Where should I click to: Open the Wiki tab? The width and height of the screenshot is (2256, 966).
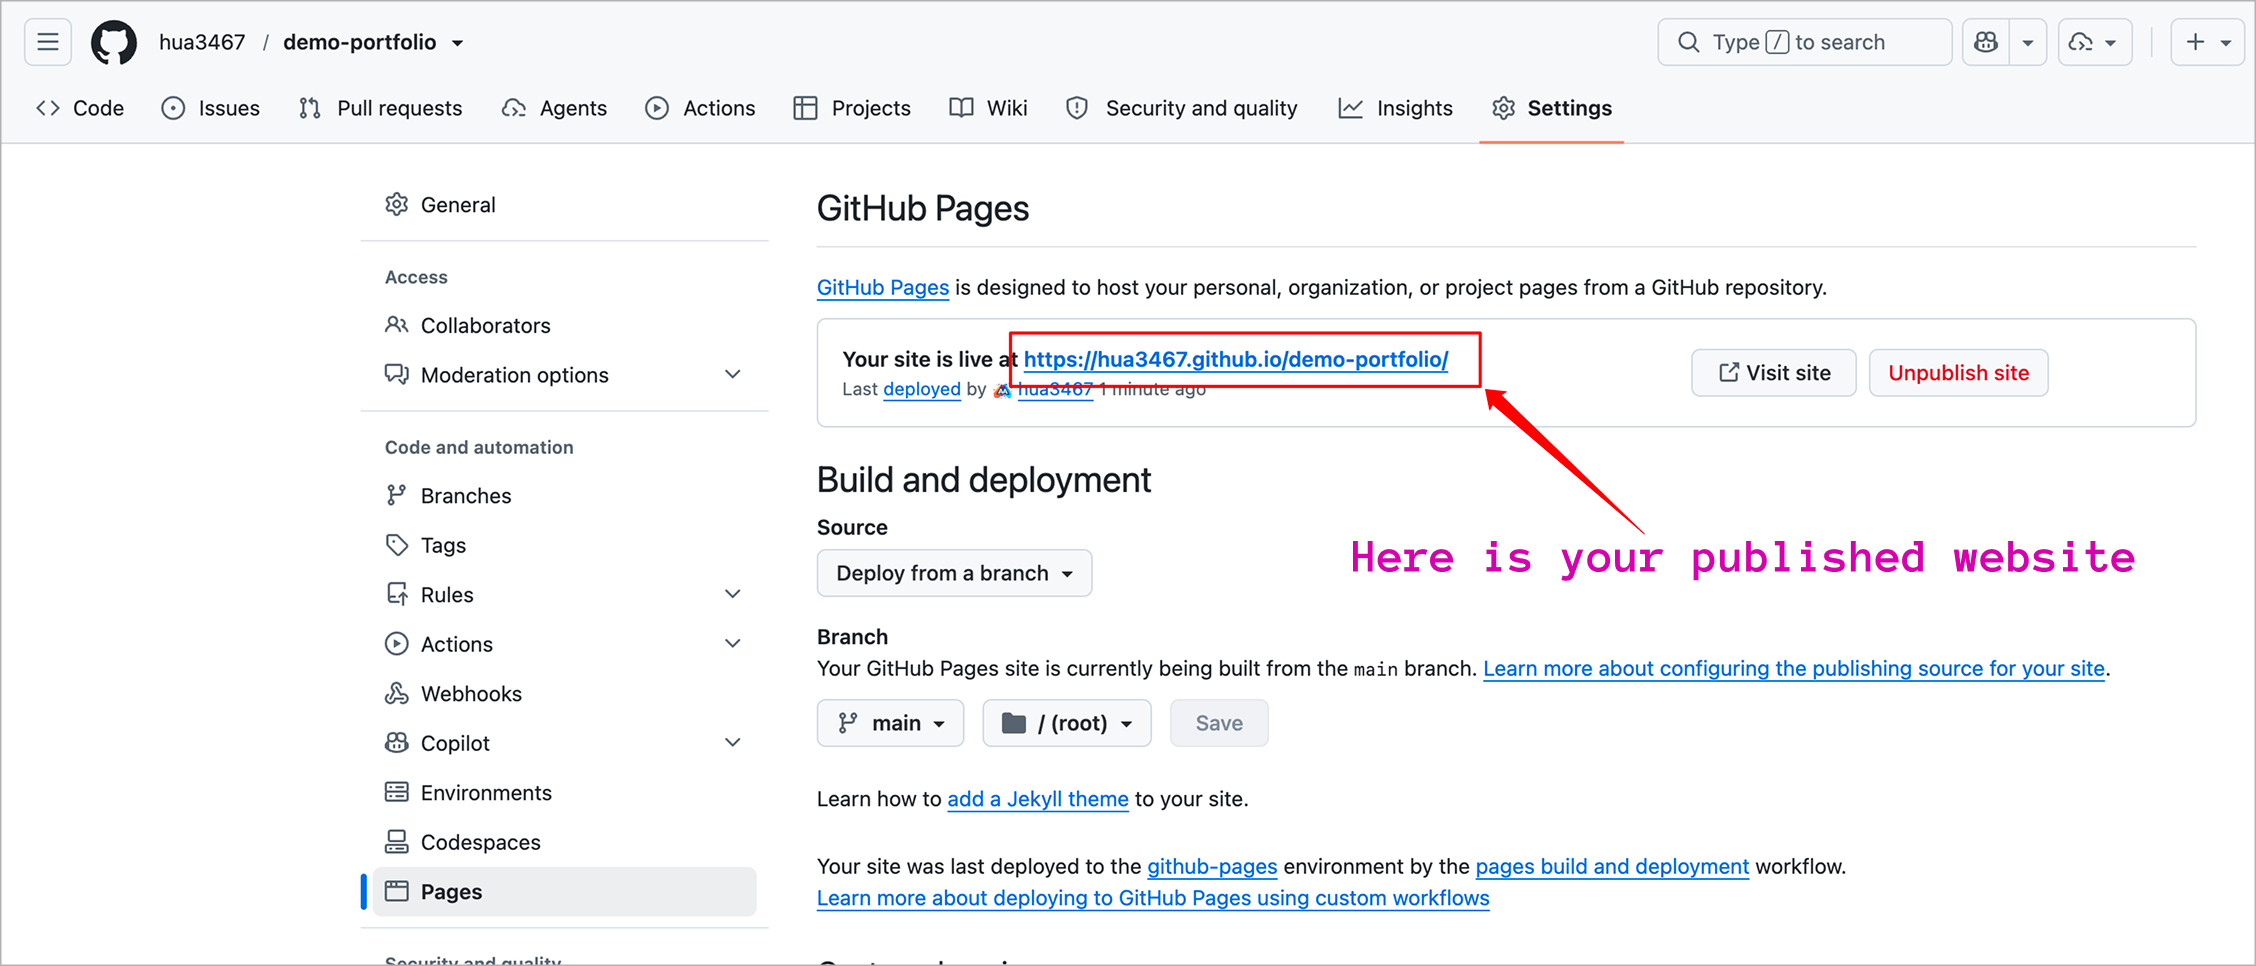pos(988,108)
